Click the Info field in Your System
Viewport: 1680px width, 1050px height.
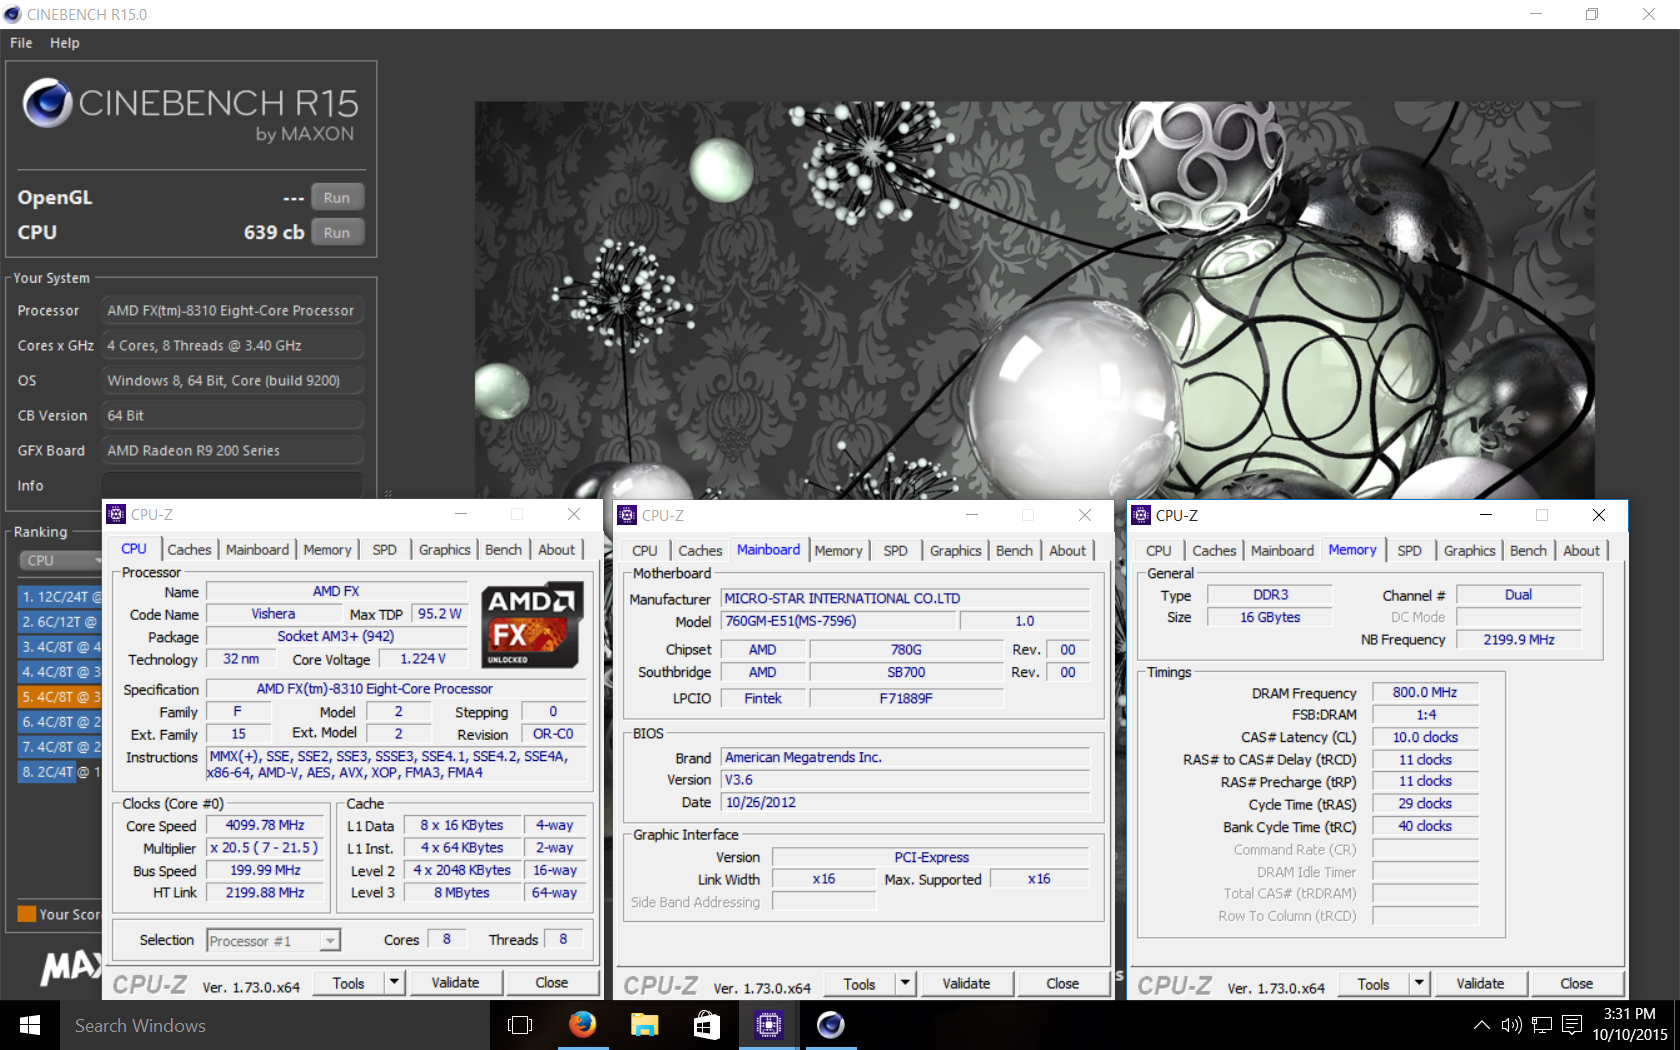click(234, 485)
